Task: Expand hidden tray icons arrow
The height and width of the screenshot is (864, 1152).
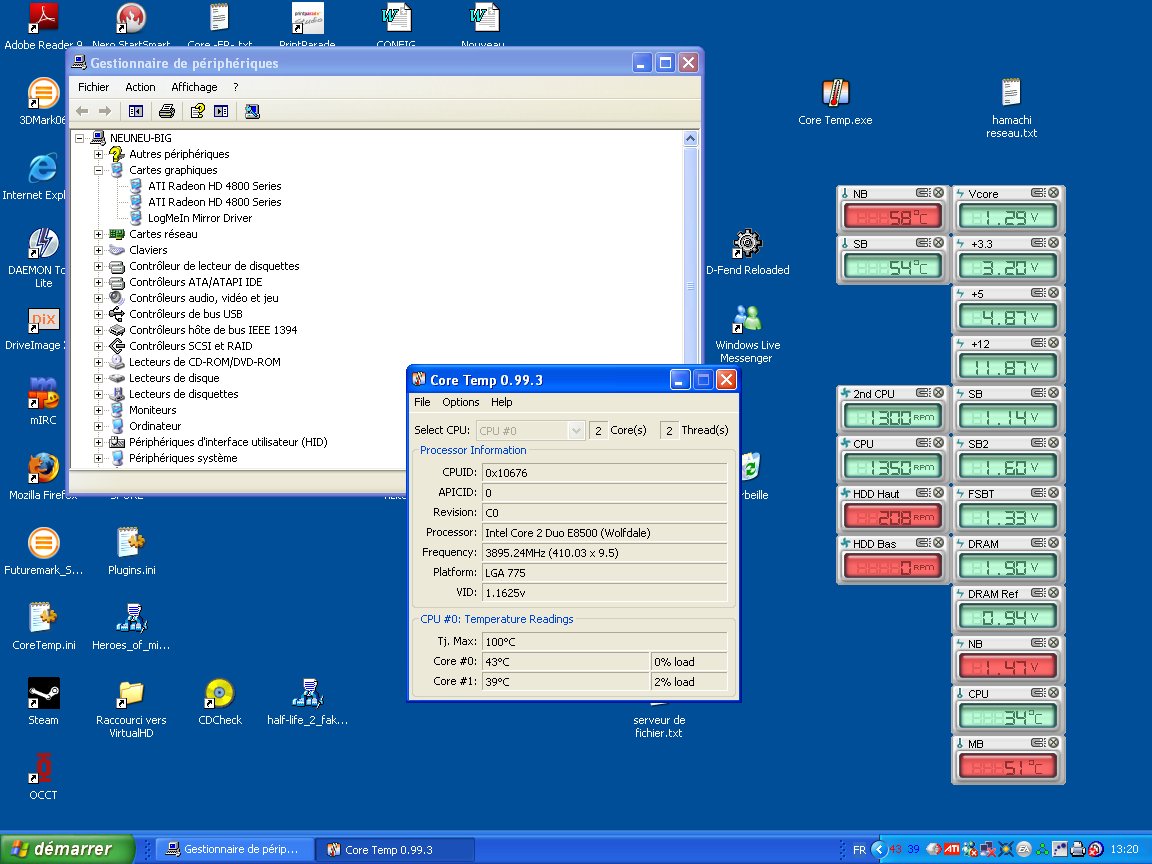Action: click(x=879, y=849)
